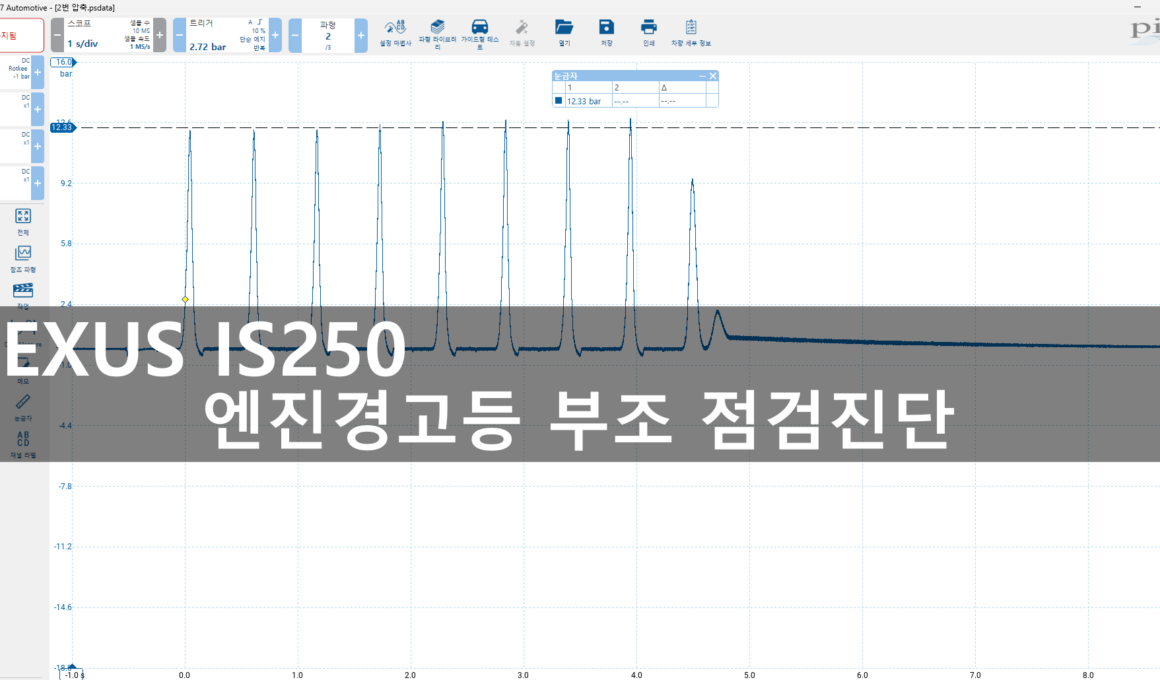Minimize the 눈금자 ruler panel
This screenshot has width=1160, height=680.
click(701, 76)
